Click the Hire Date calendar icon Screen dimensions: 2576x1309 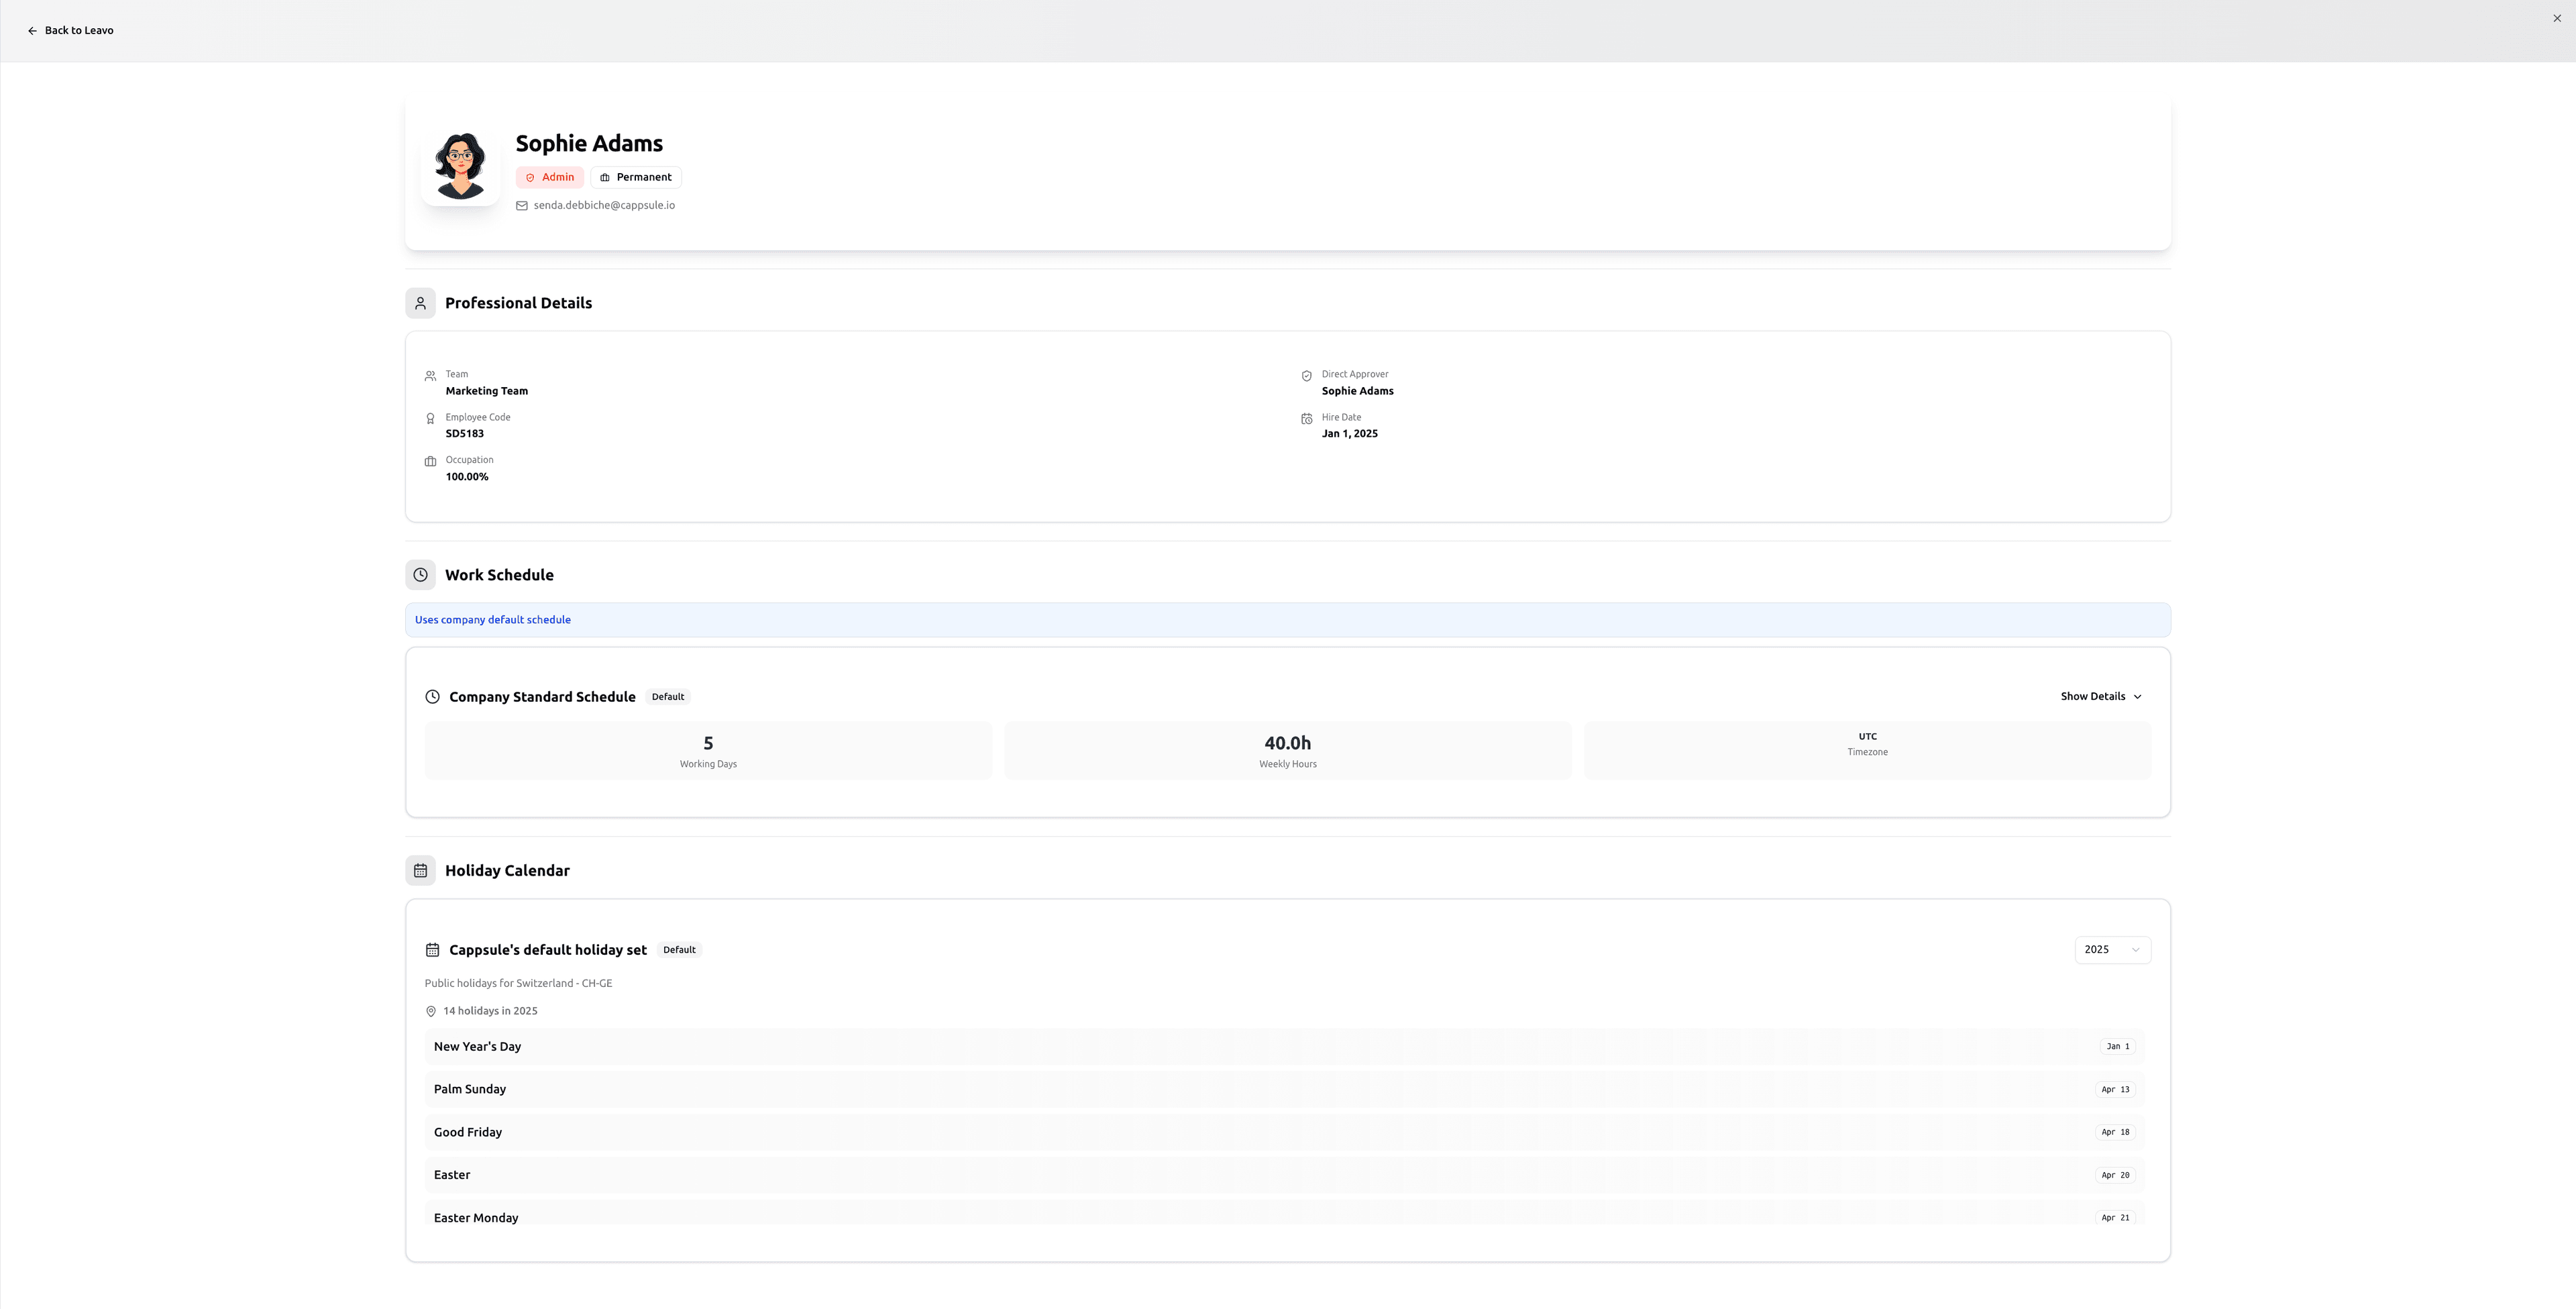click(1306, 419)
